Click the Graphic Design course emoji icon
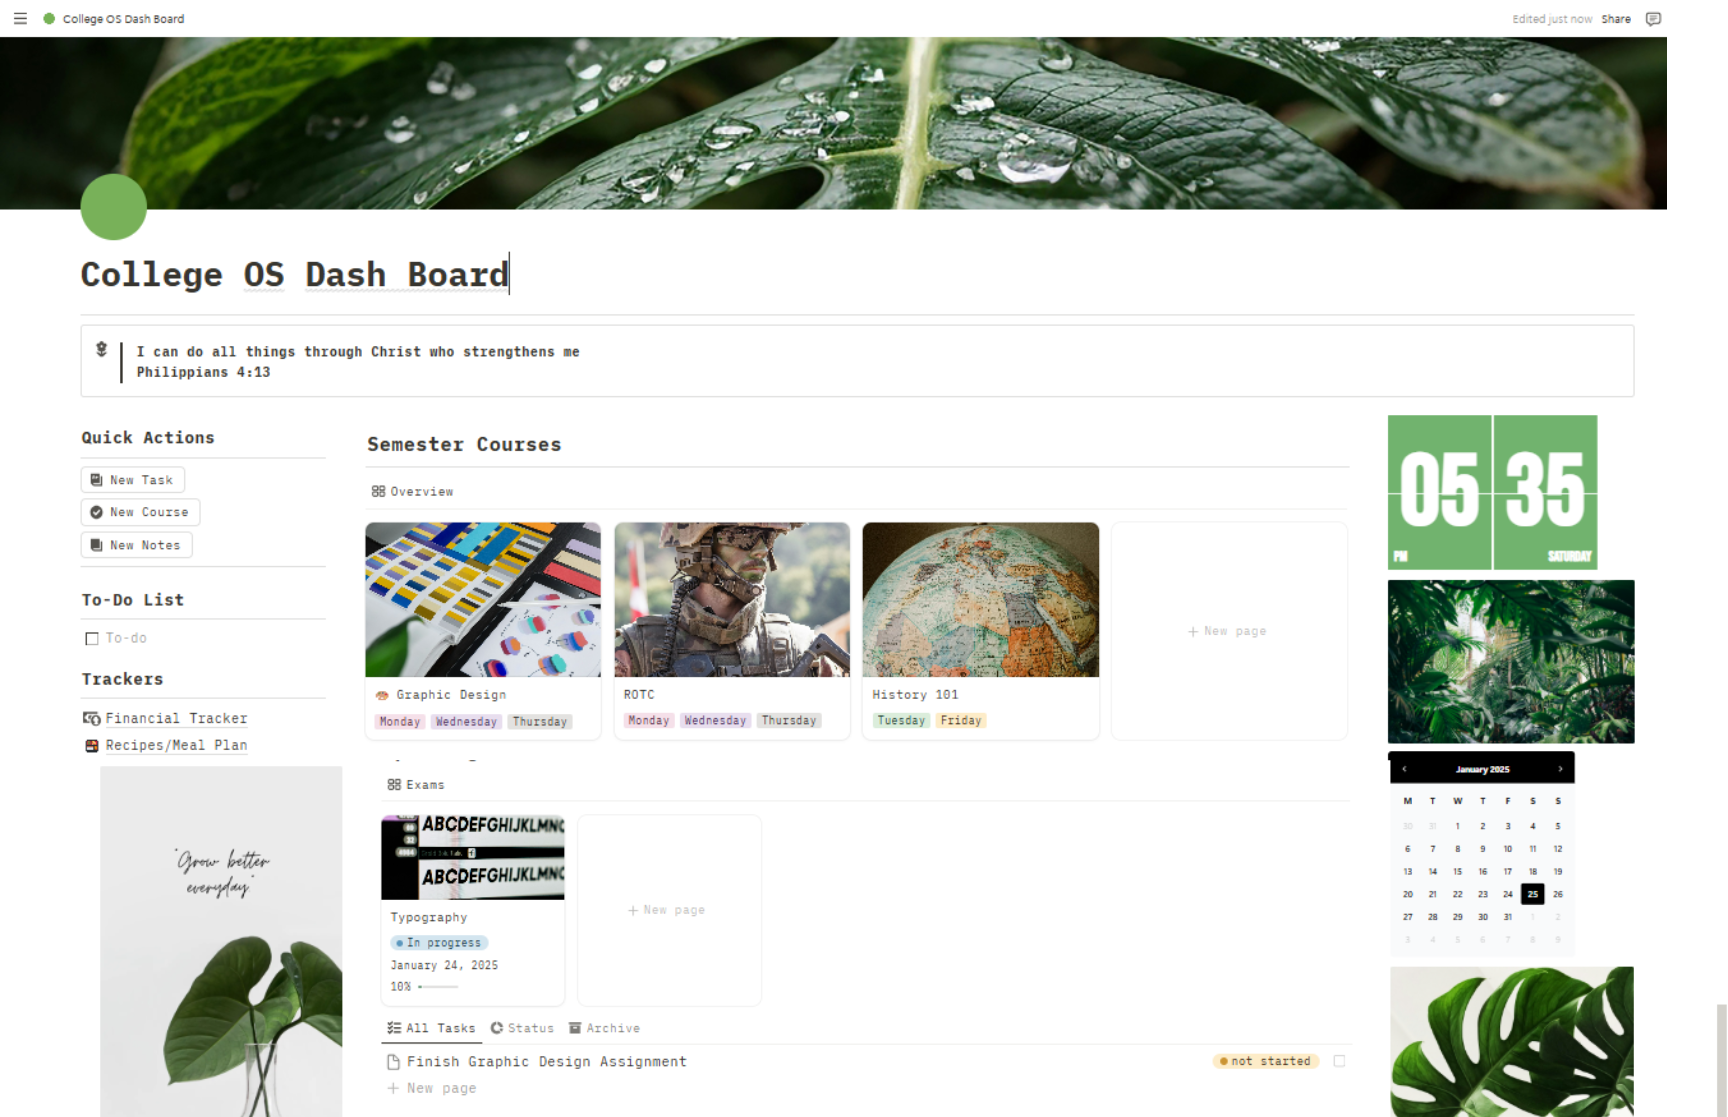The height and width of the screenshot is (1117, 1728). click(381, 695)
